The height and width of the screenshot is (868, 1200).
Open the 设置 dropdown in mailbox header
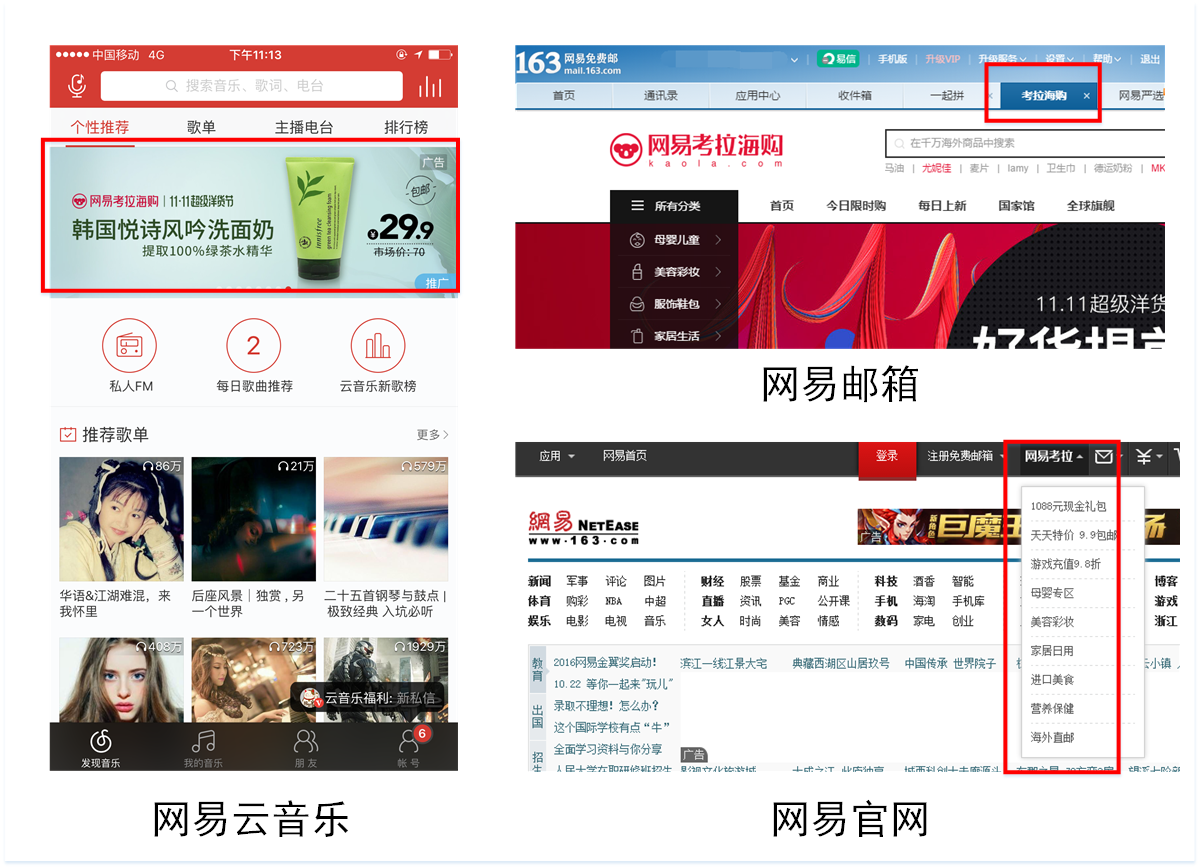1059,59
